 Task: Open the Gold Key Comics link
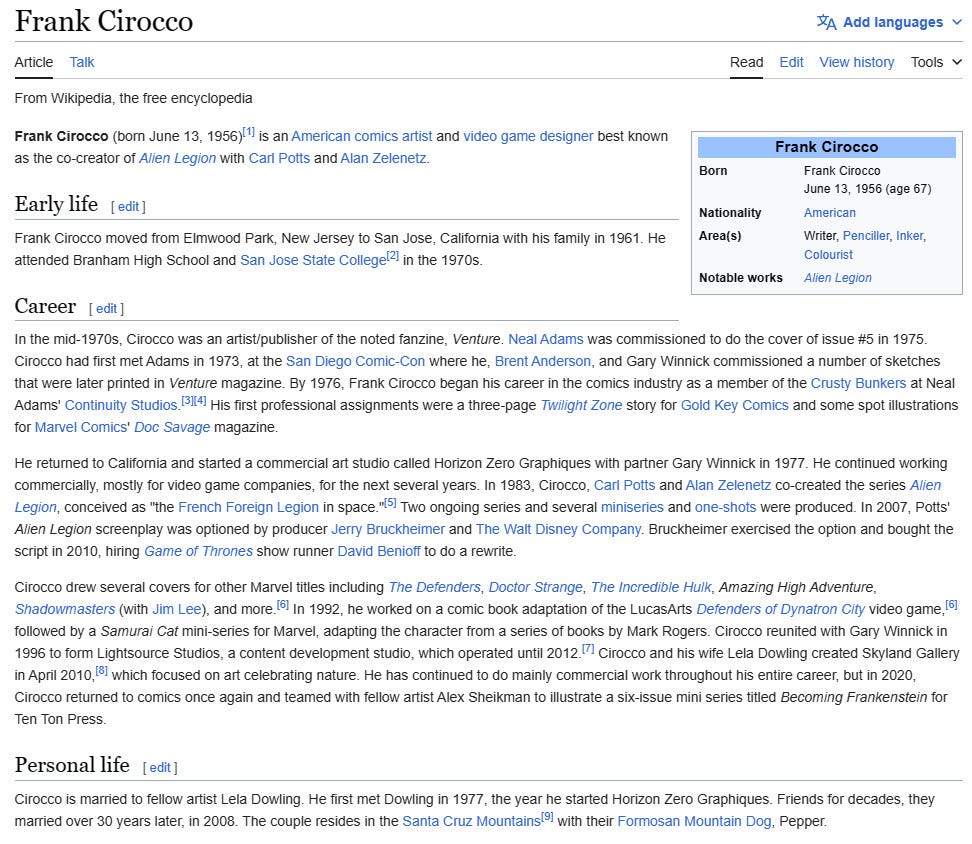click(735, 405)
